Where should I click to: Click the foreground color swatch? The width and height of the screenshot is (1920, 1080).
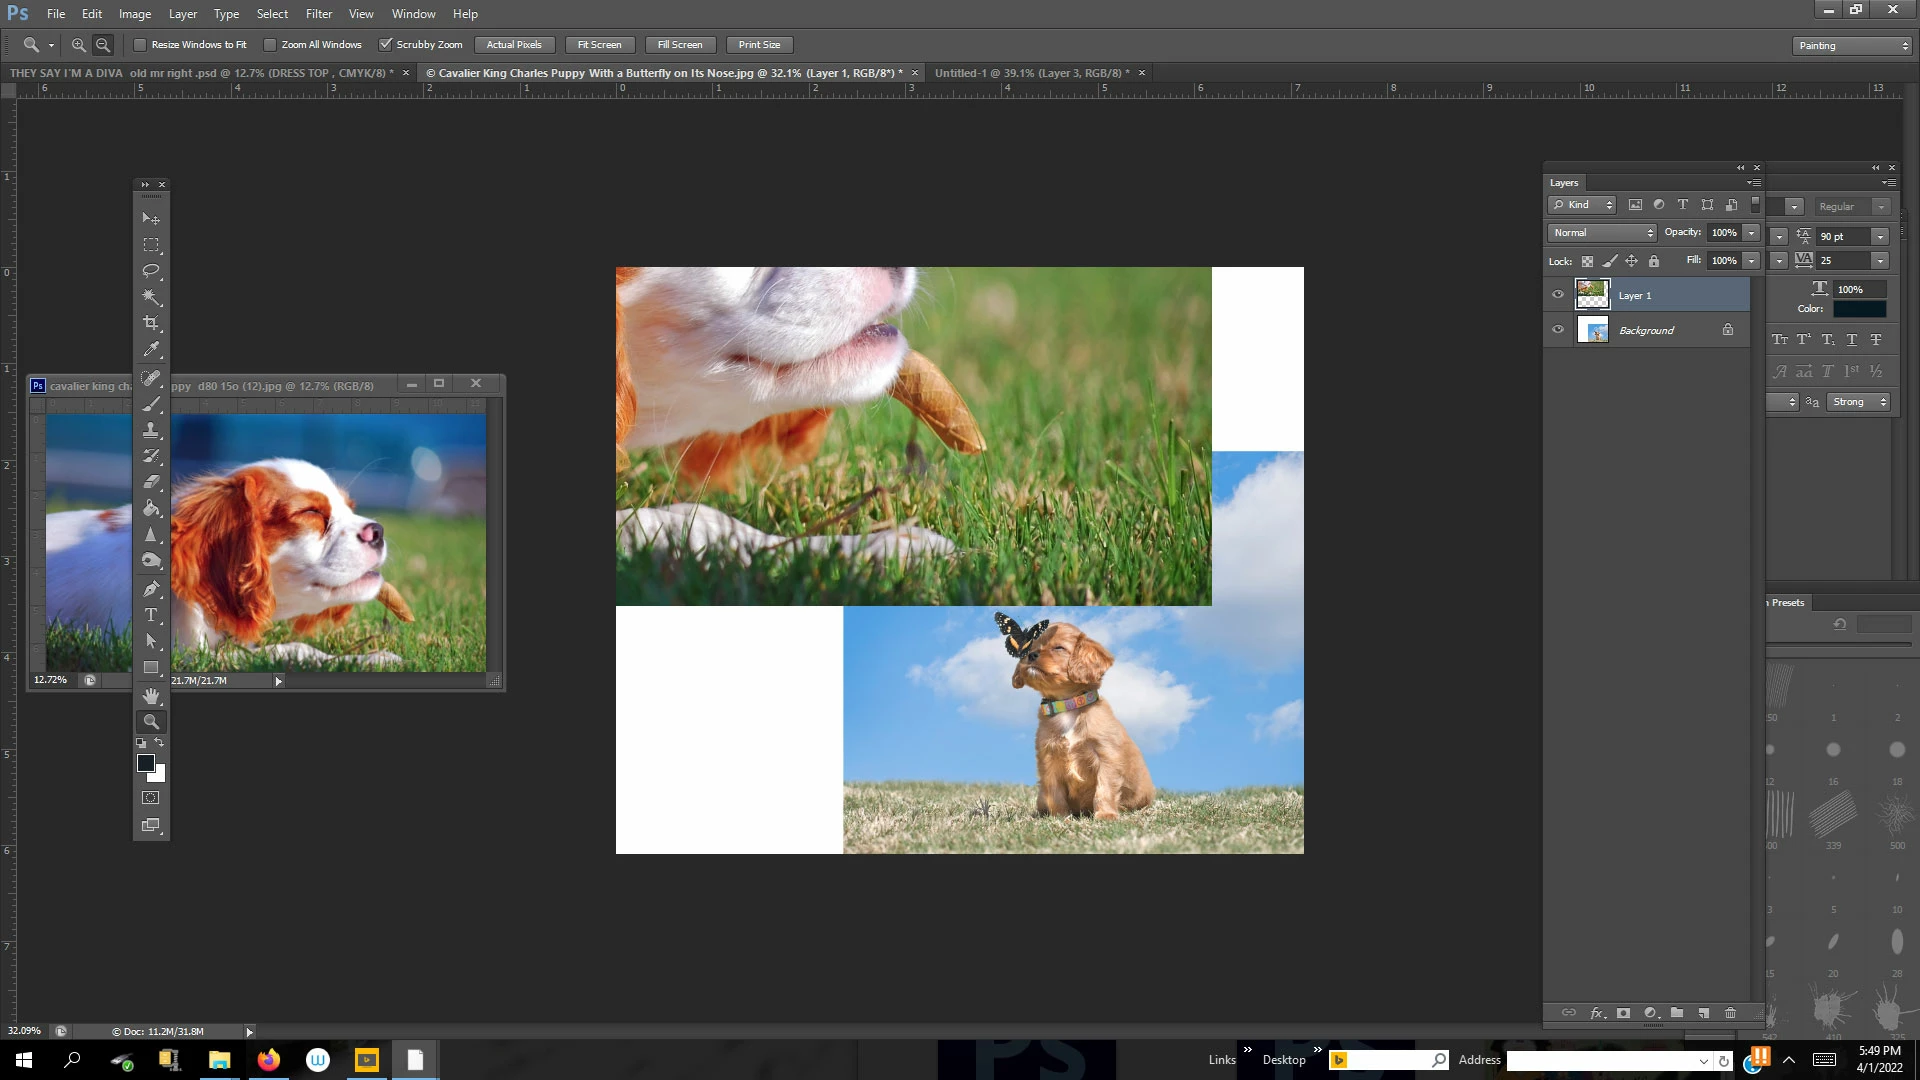[x=145, y=764]
